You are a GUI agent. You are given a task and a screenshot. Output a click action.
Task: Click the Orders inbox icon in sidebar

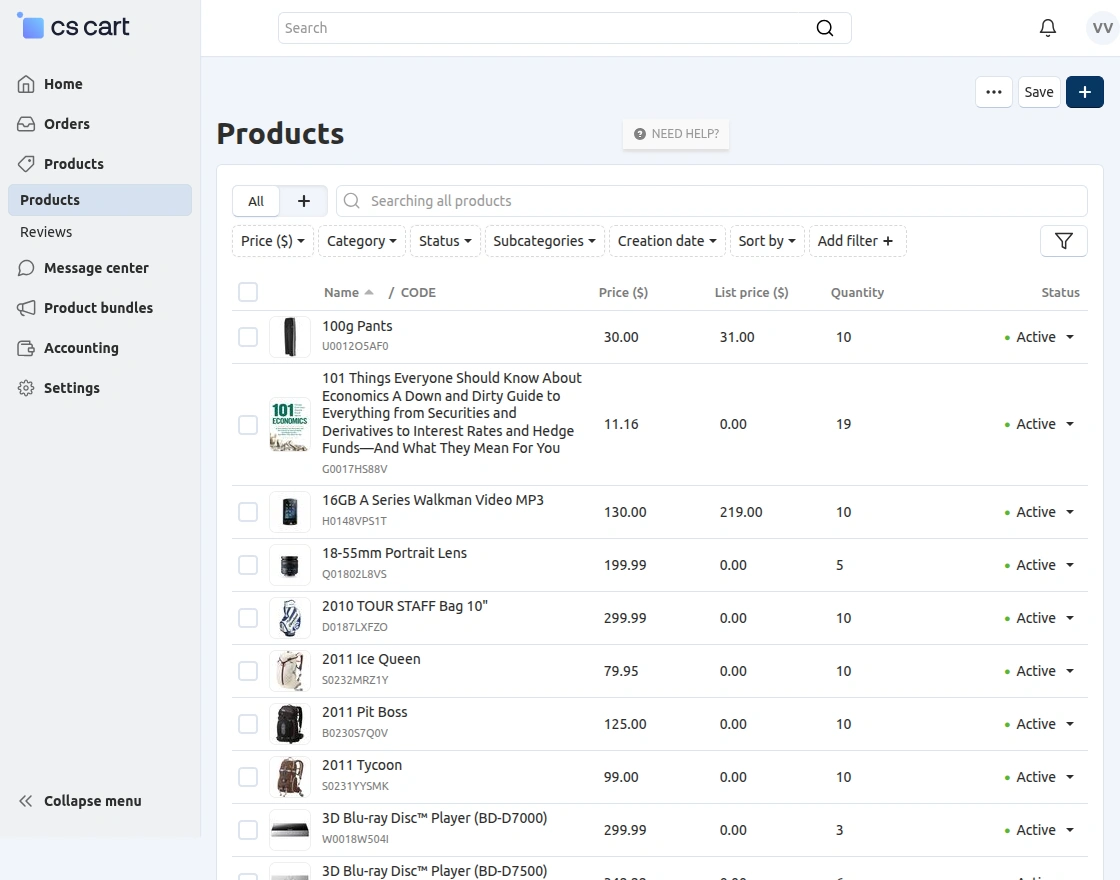[26, 124]
